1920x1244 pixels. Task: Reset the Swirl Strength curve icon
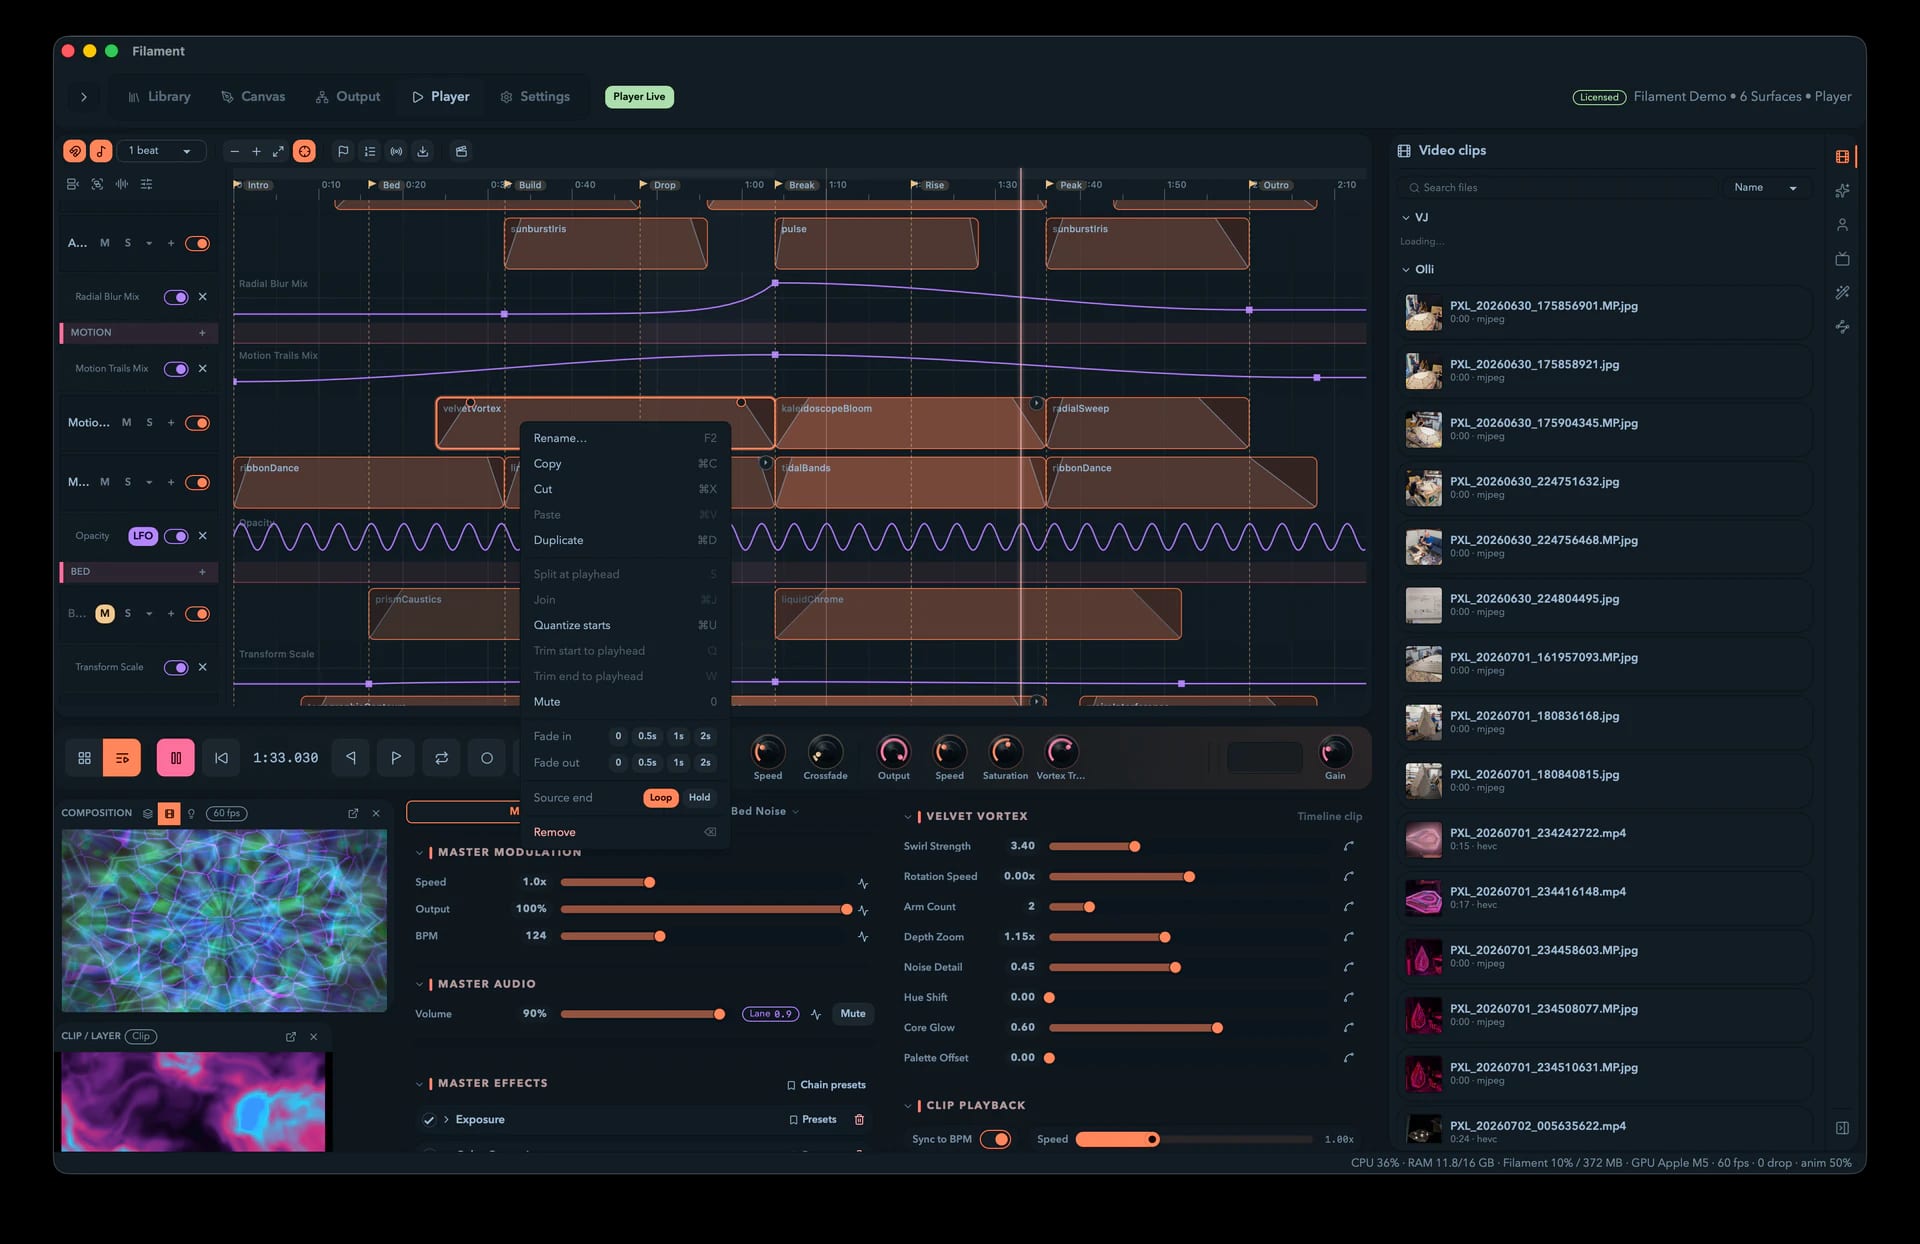point(1349,846)
